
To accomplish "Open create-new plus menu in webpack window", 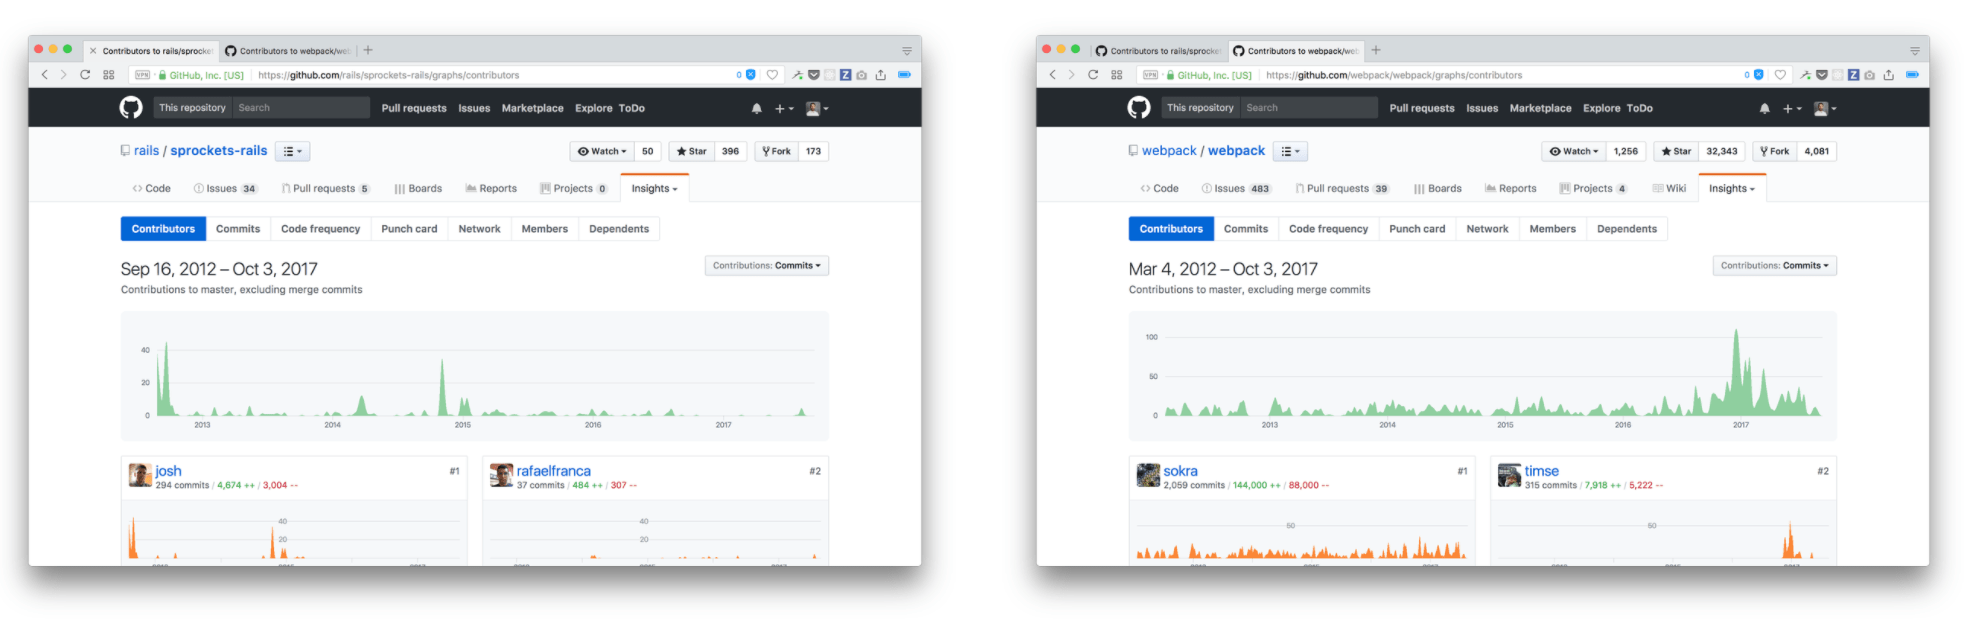I will pyautogui.click(x=1793, y=108).
